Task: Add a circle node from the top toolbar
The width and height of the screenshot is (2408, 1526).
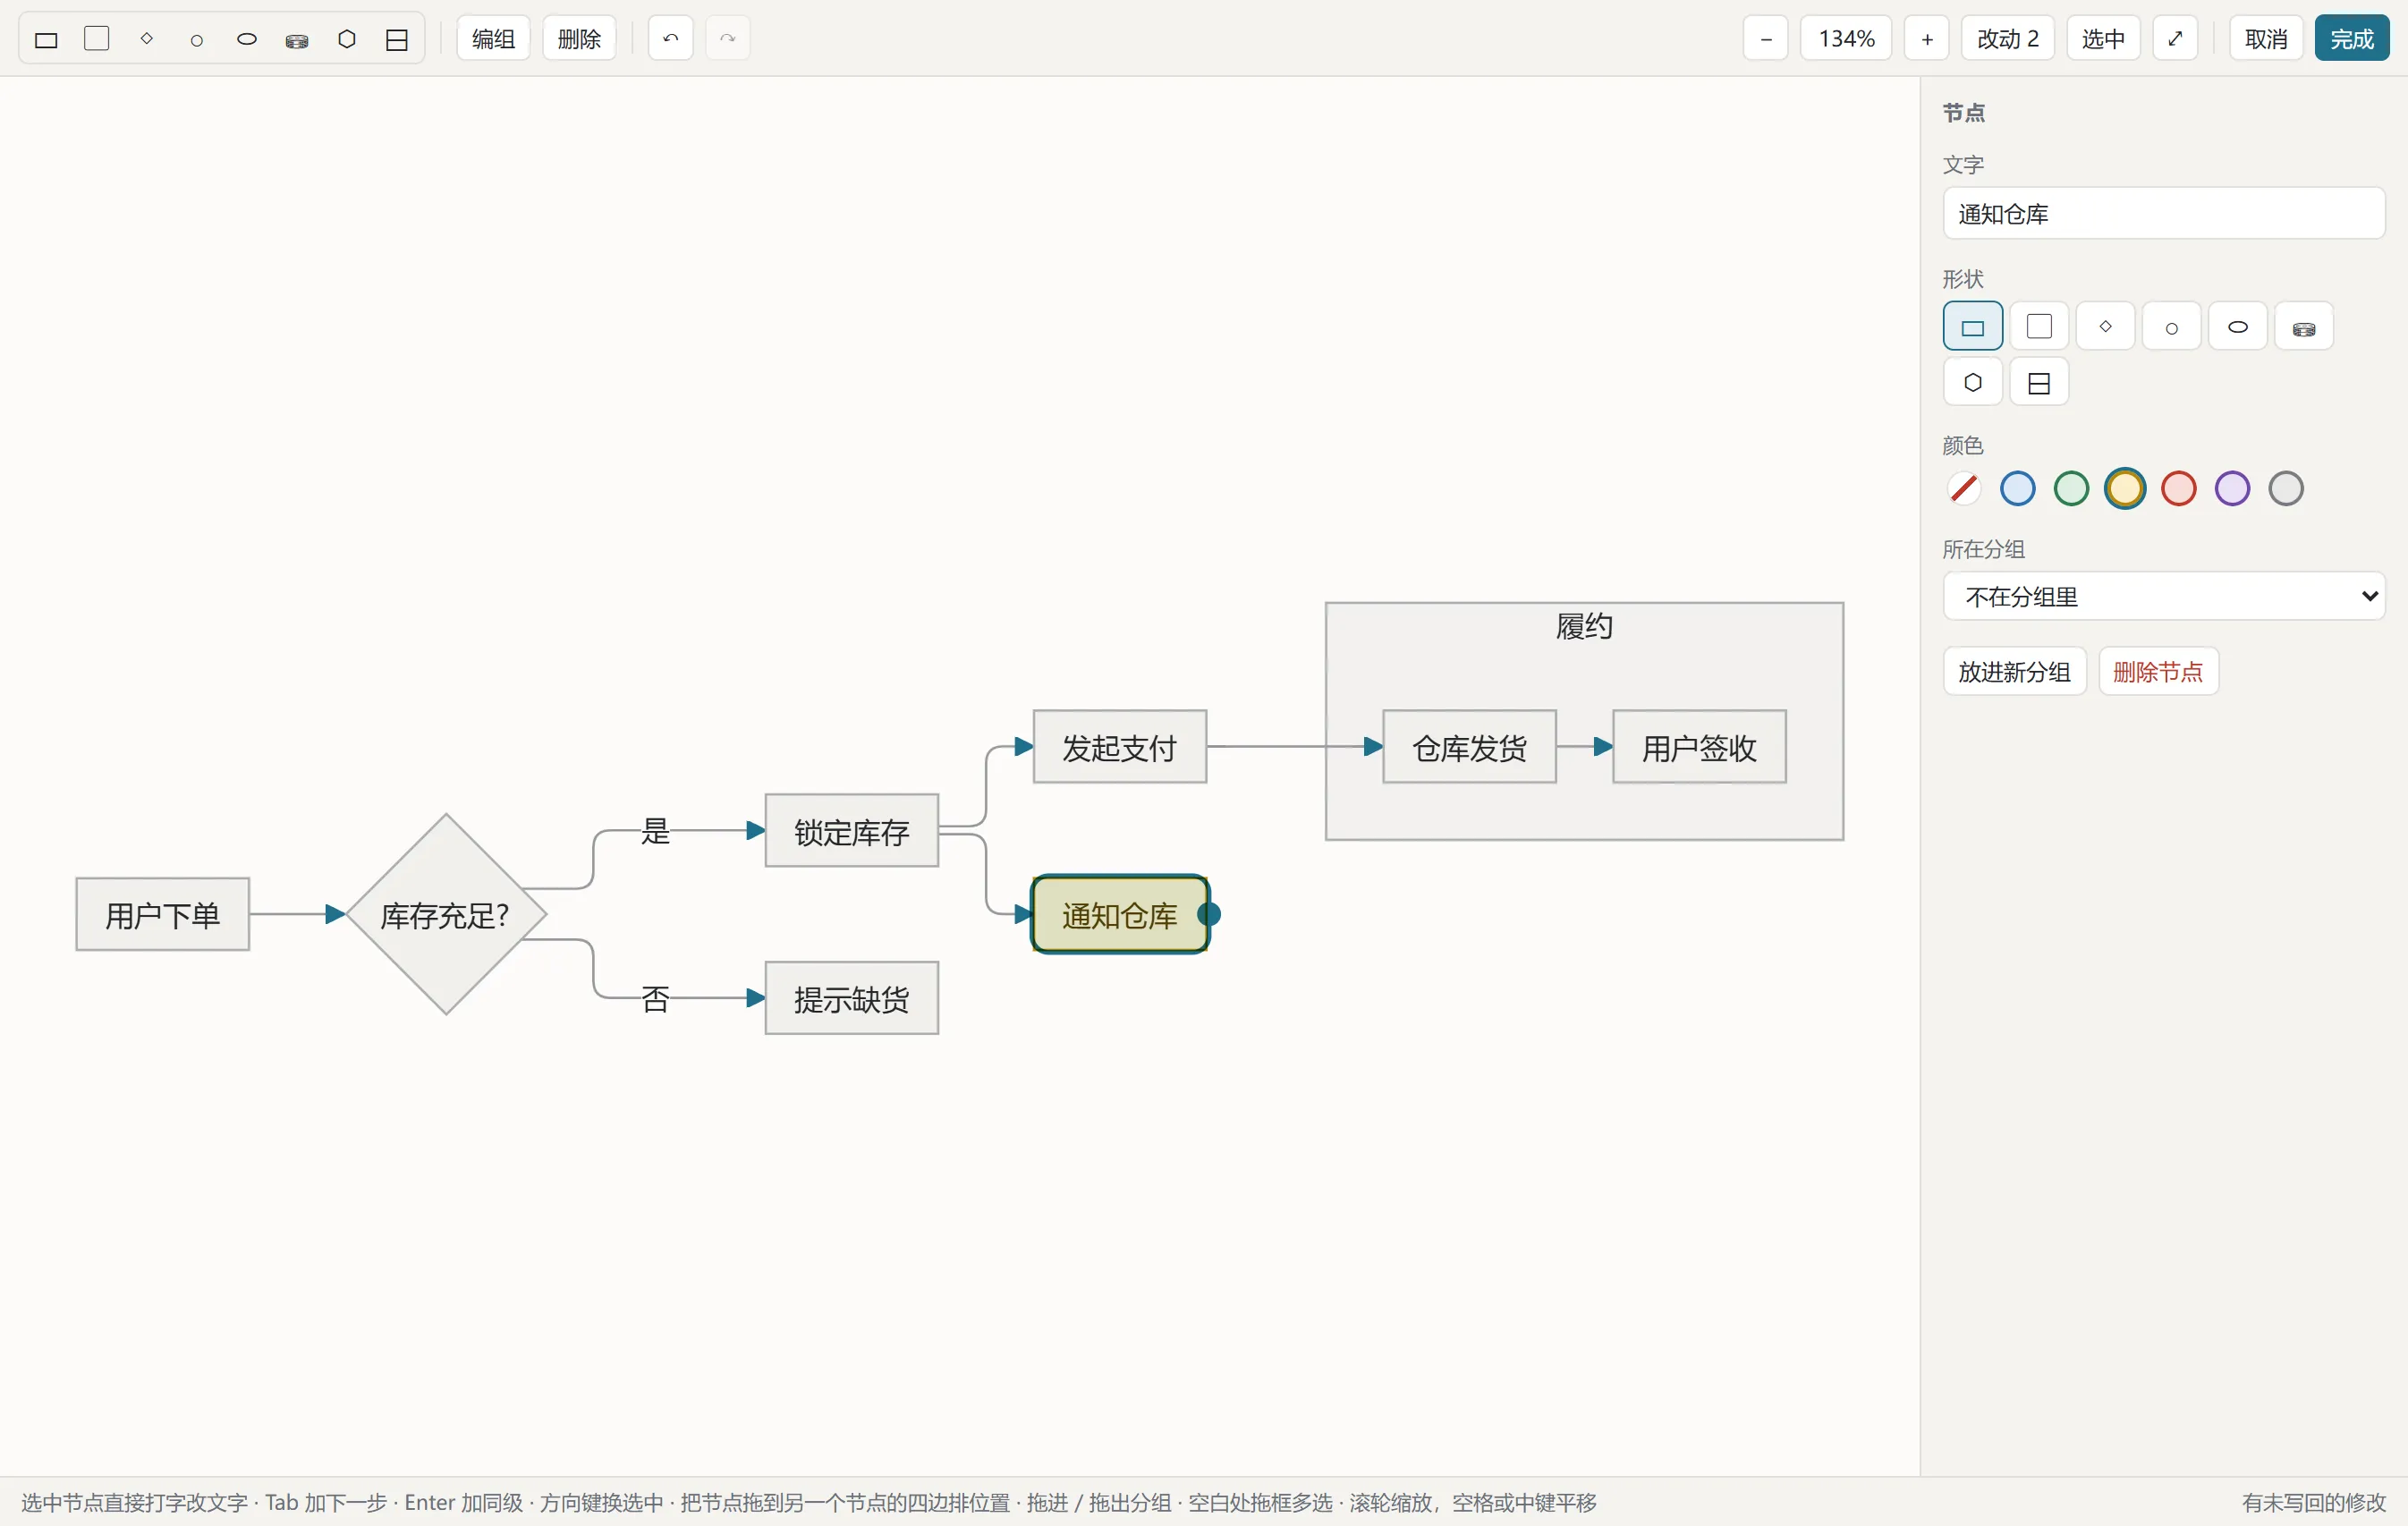Action: pyautogui.click(x=197, y=39)
